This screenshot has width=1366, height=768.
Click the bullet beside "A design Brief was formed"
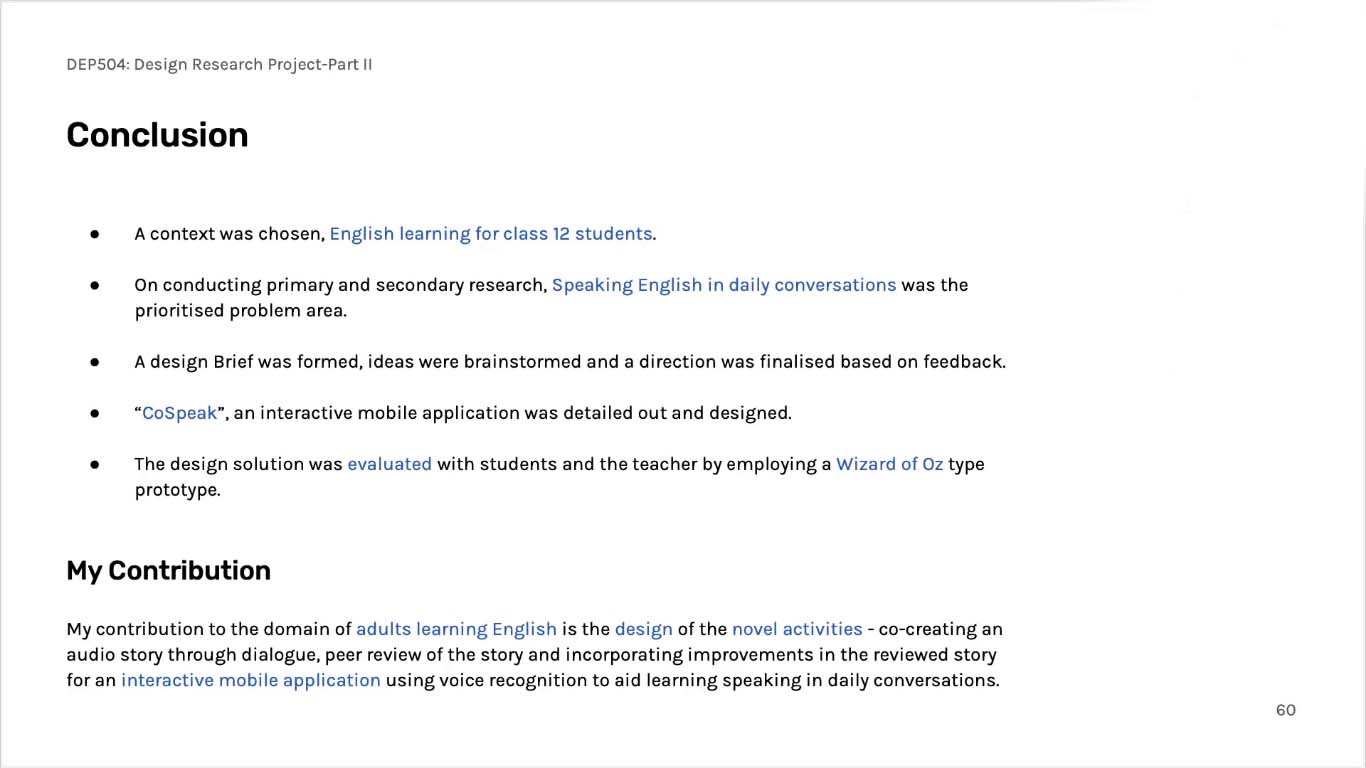pos(95,362)
